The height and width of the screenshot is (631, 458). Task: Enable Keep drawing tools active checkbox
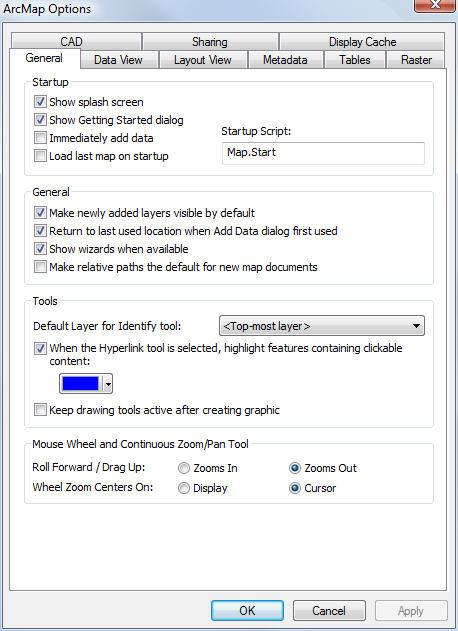[40, 410]
